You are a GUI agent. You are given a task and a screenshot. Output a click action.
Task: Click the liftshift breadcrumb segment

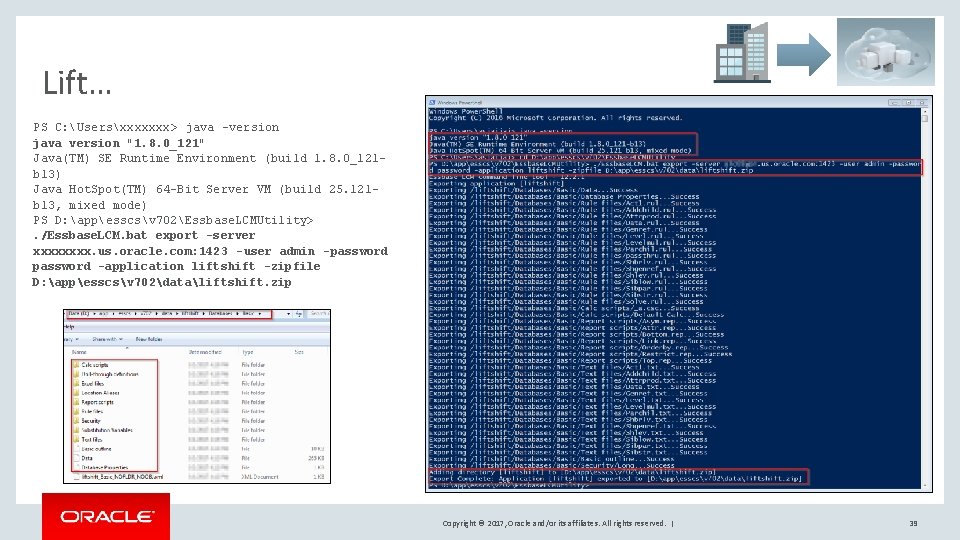(190, 313)
